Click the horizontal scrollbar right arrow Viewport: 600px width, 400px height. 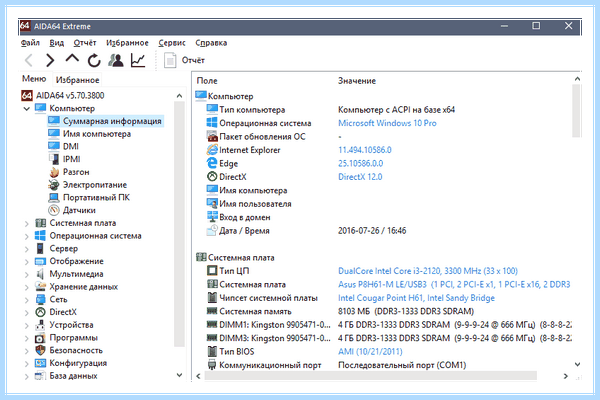point(566,376)
